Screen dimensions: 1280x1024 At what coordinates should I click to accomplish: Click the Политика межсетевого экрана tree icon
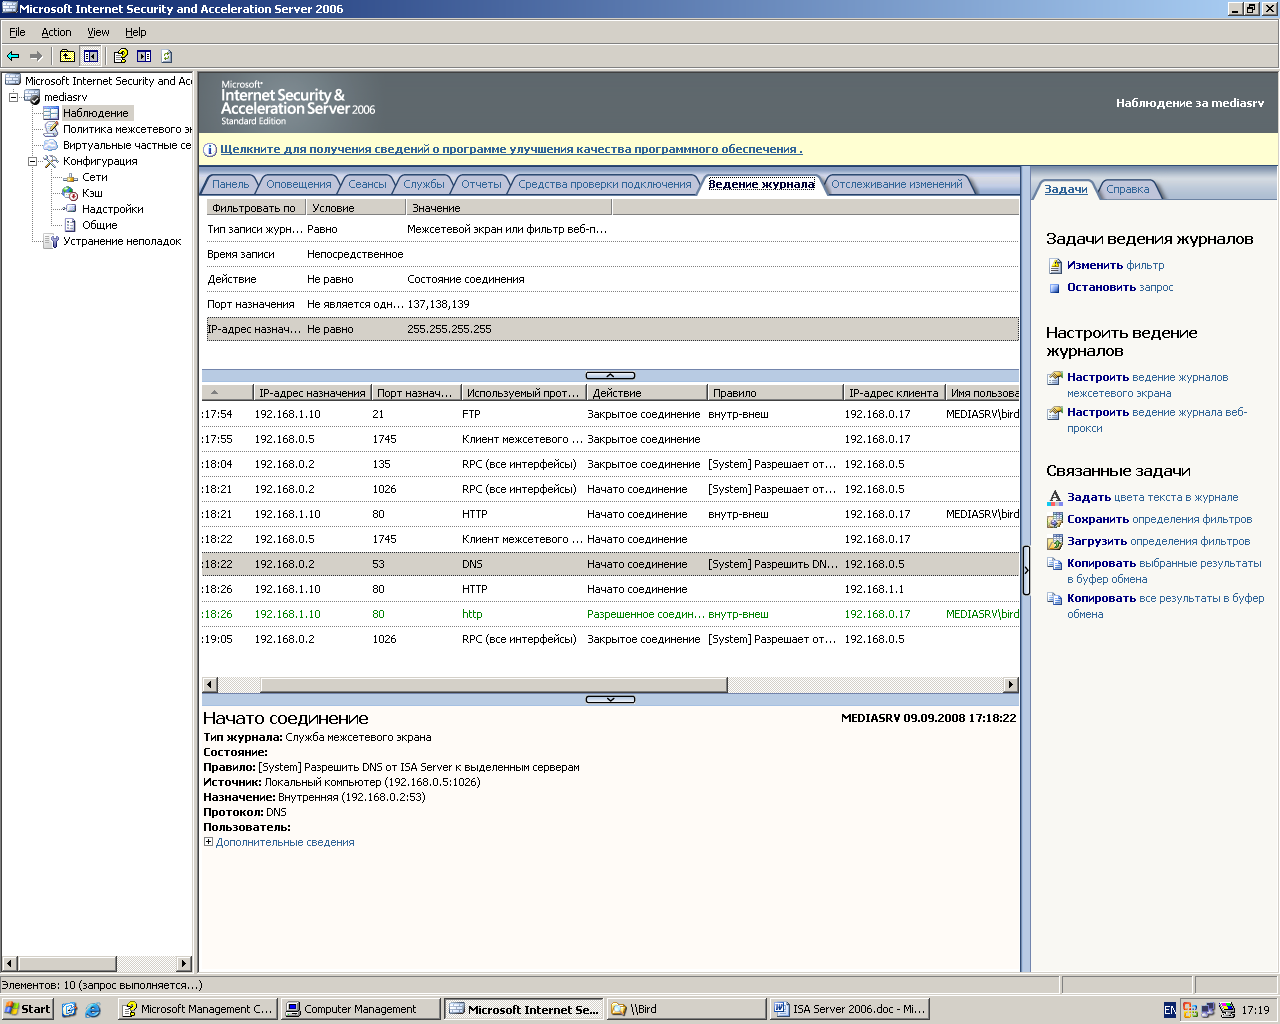click(x=51, y=129)
